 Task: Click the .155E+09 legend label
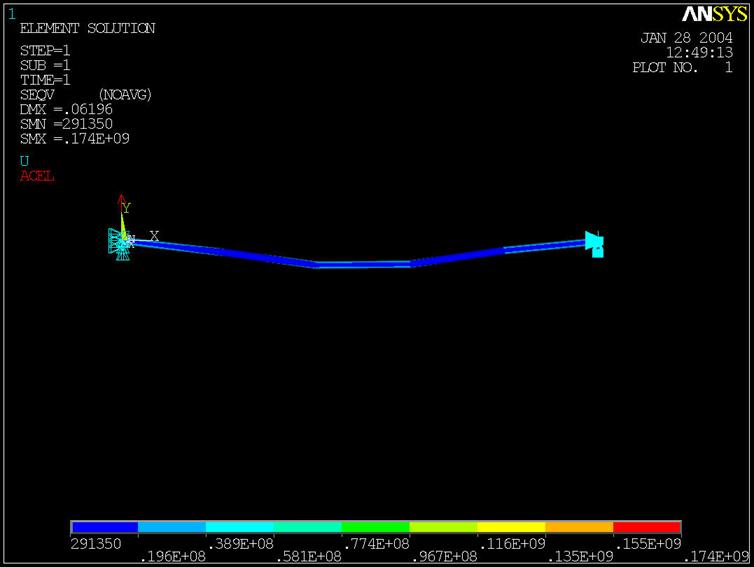coord(649,544)
